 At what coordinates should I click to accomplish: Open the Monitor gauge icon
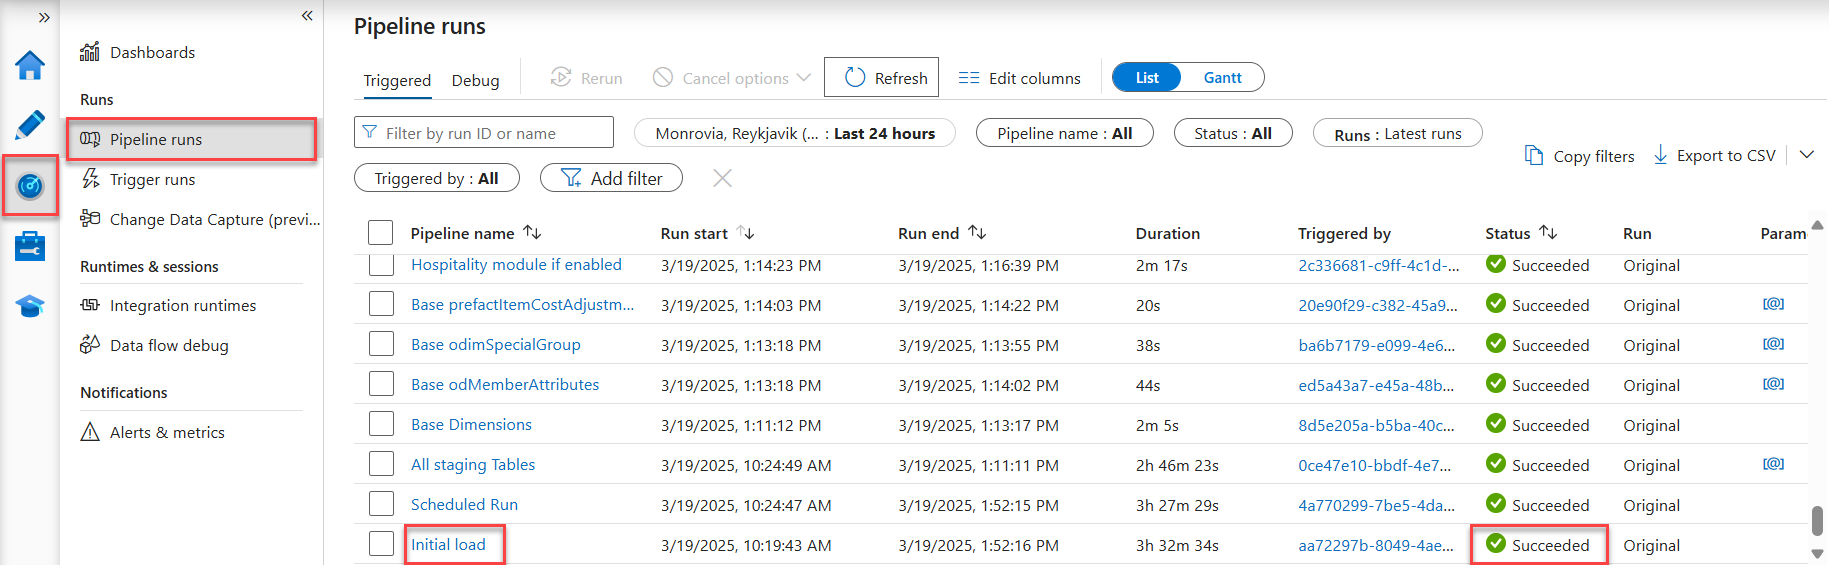tap(30, 186)
